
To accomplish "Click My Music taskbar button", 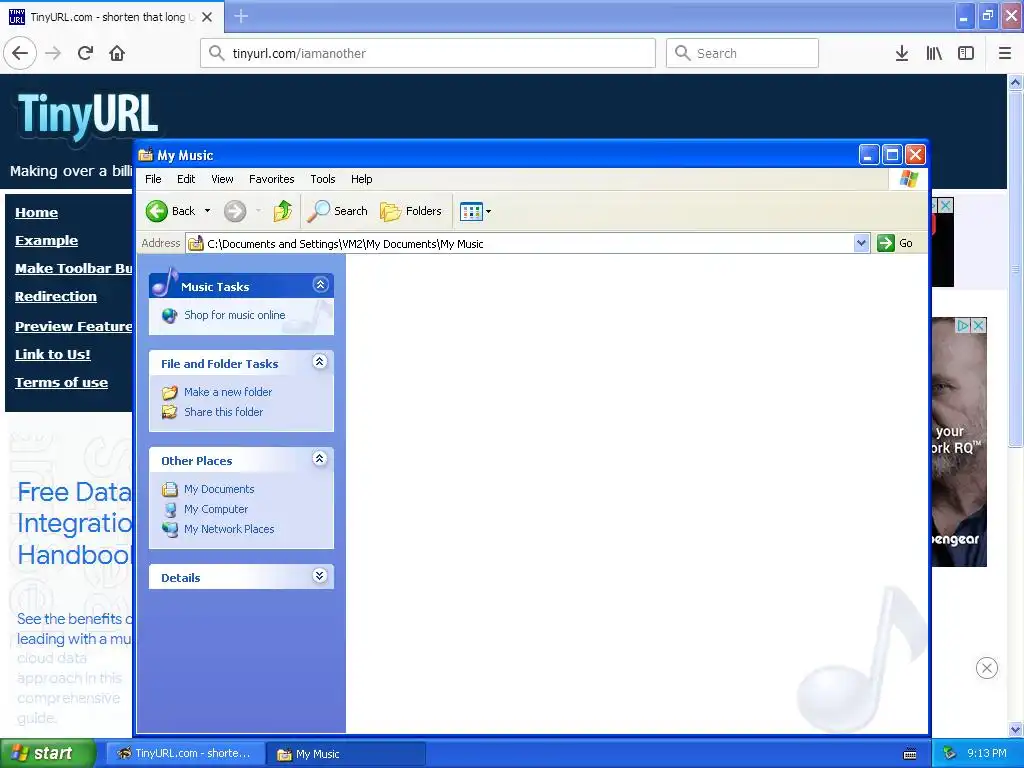I will coord(347,754).
